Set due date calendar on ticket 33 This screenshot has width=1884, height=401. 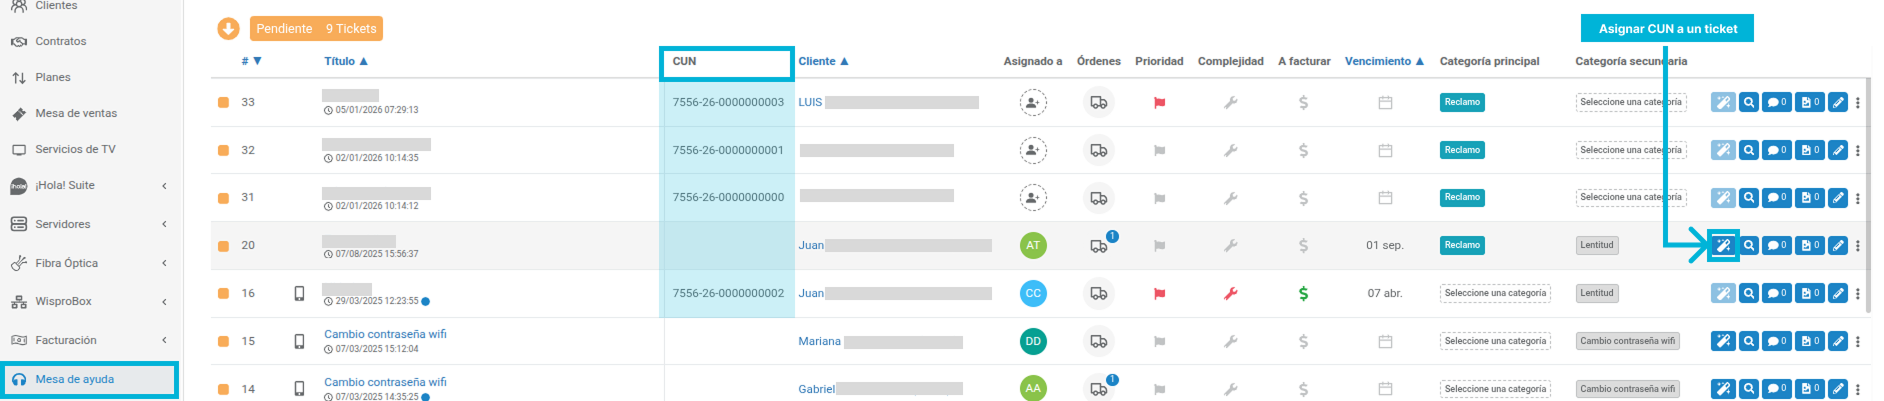[x=1385, y=102]
